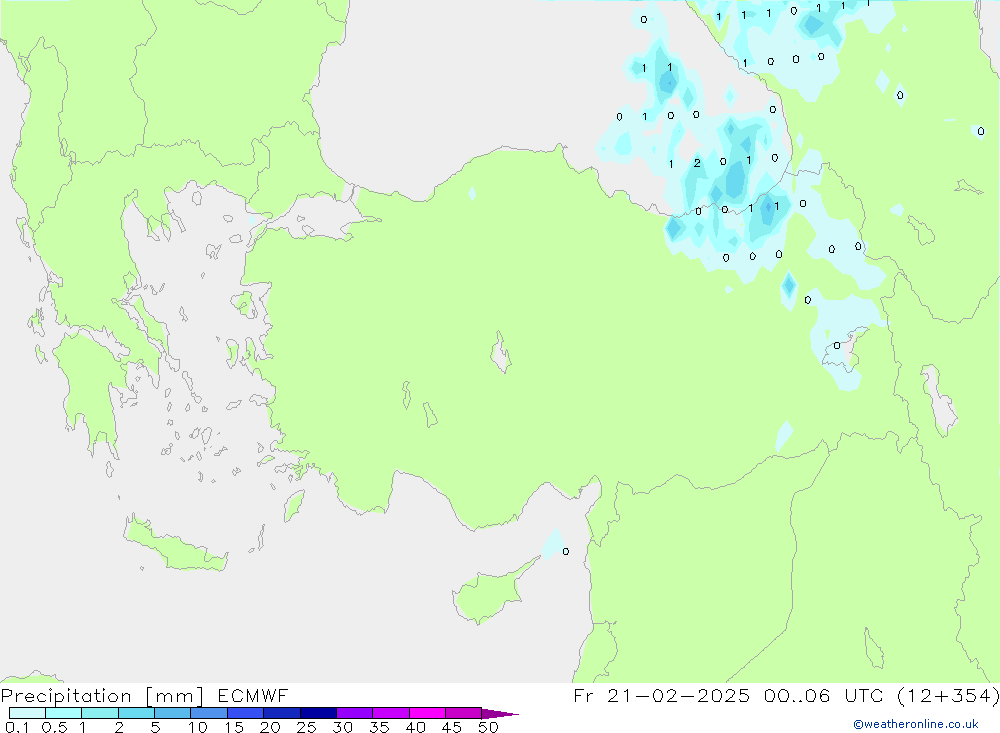Click the legend label "0.5"
Image resolution: width=1000 pixels, height=733 pixels.
[x=54, y=727]
